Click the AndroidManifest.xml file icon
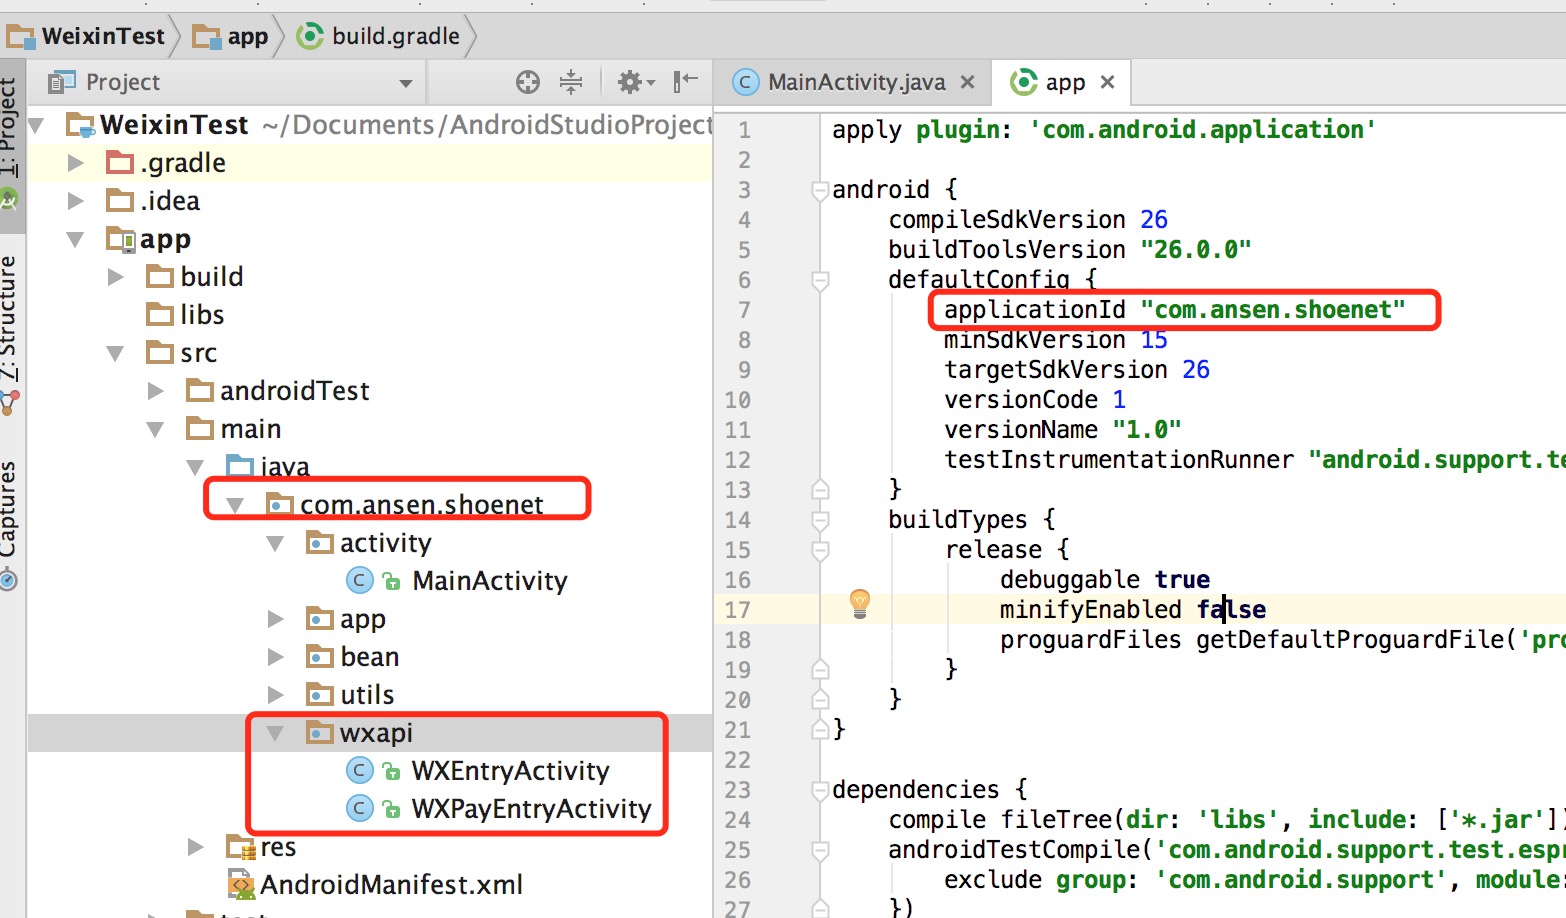Image resolution: width=1566 pixels, height=918 pixels. (x=241, y=884)
